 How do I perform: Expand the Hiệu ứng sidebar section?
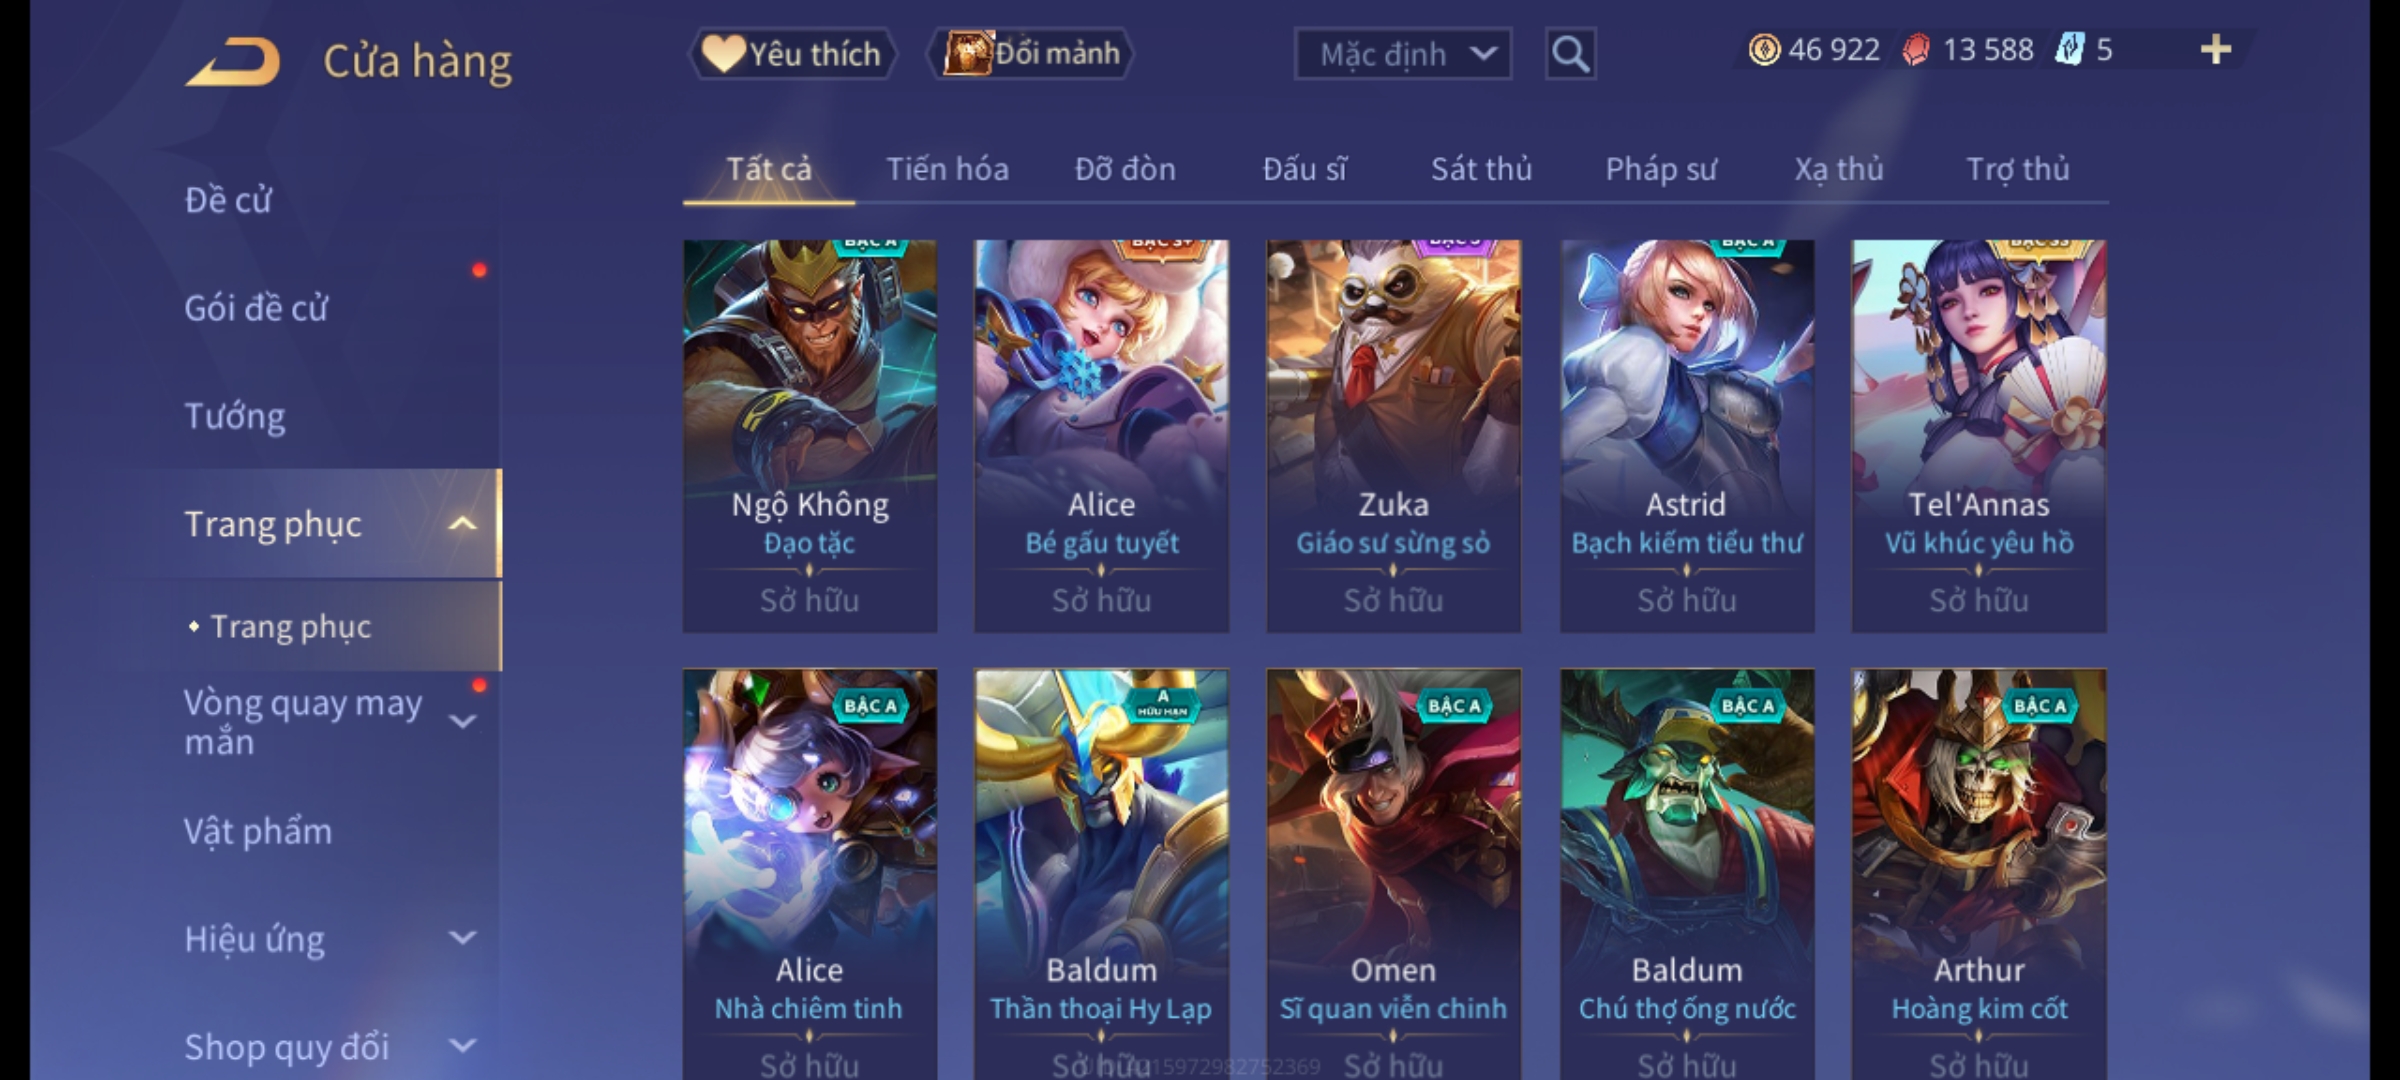tap(462, 938)
